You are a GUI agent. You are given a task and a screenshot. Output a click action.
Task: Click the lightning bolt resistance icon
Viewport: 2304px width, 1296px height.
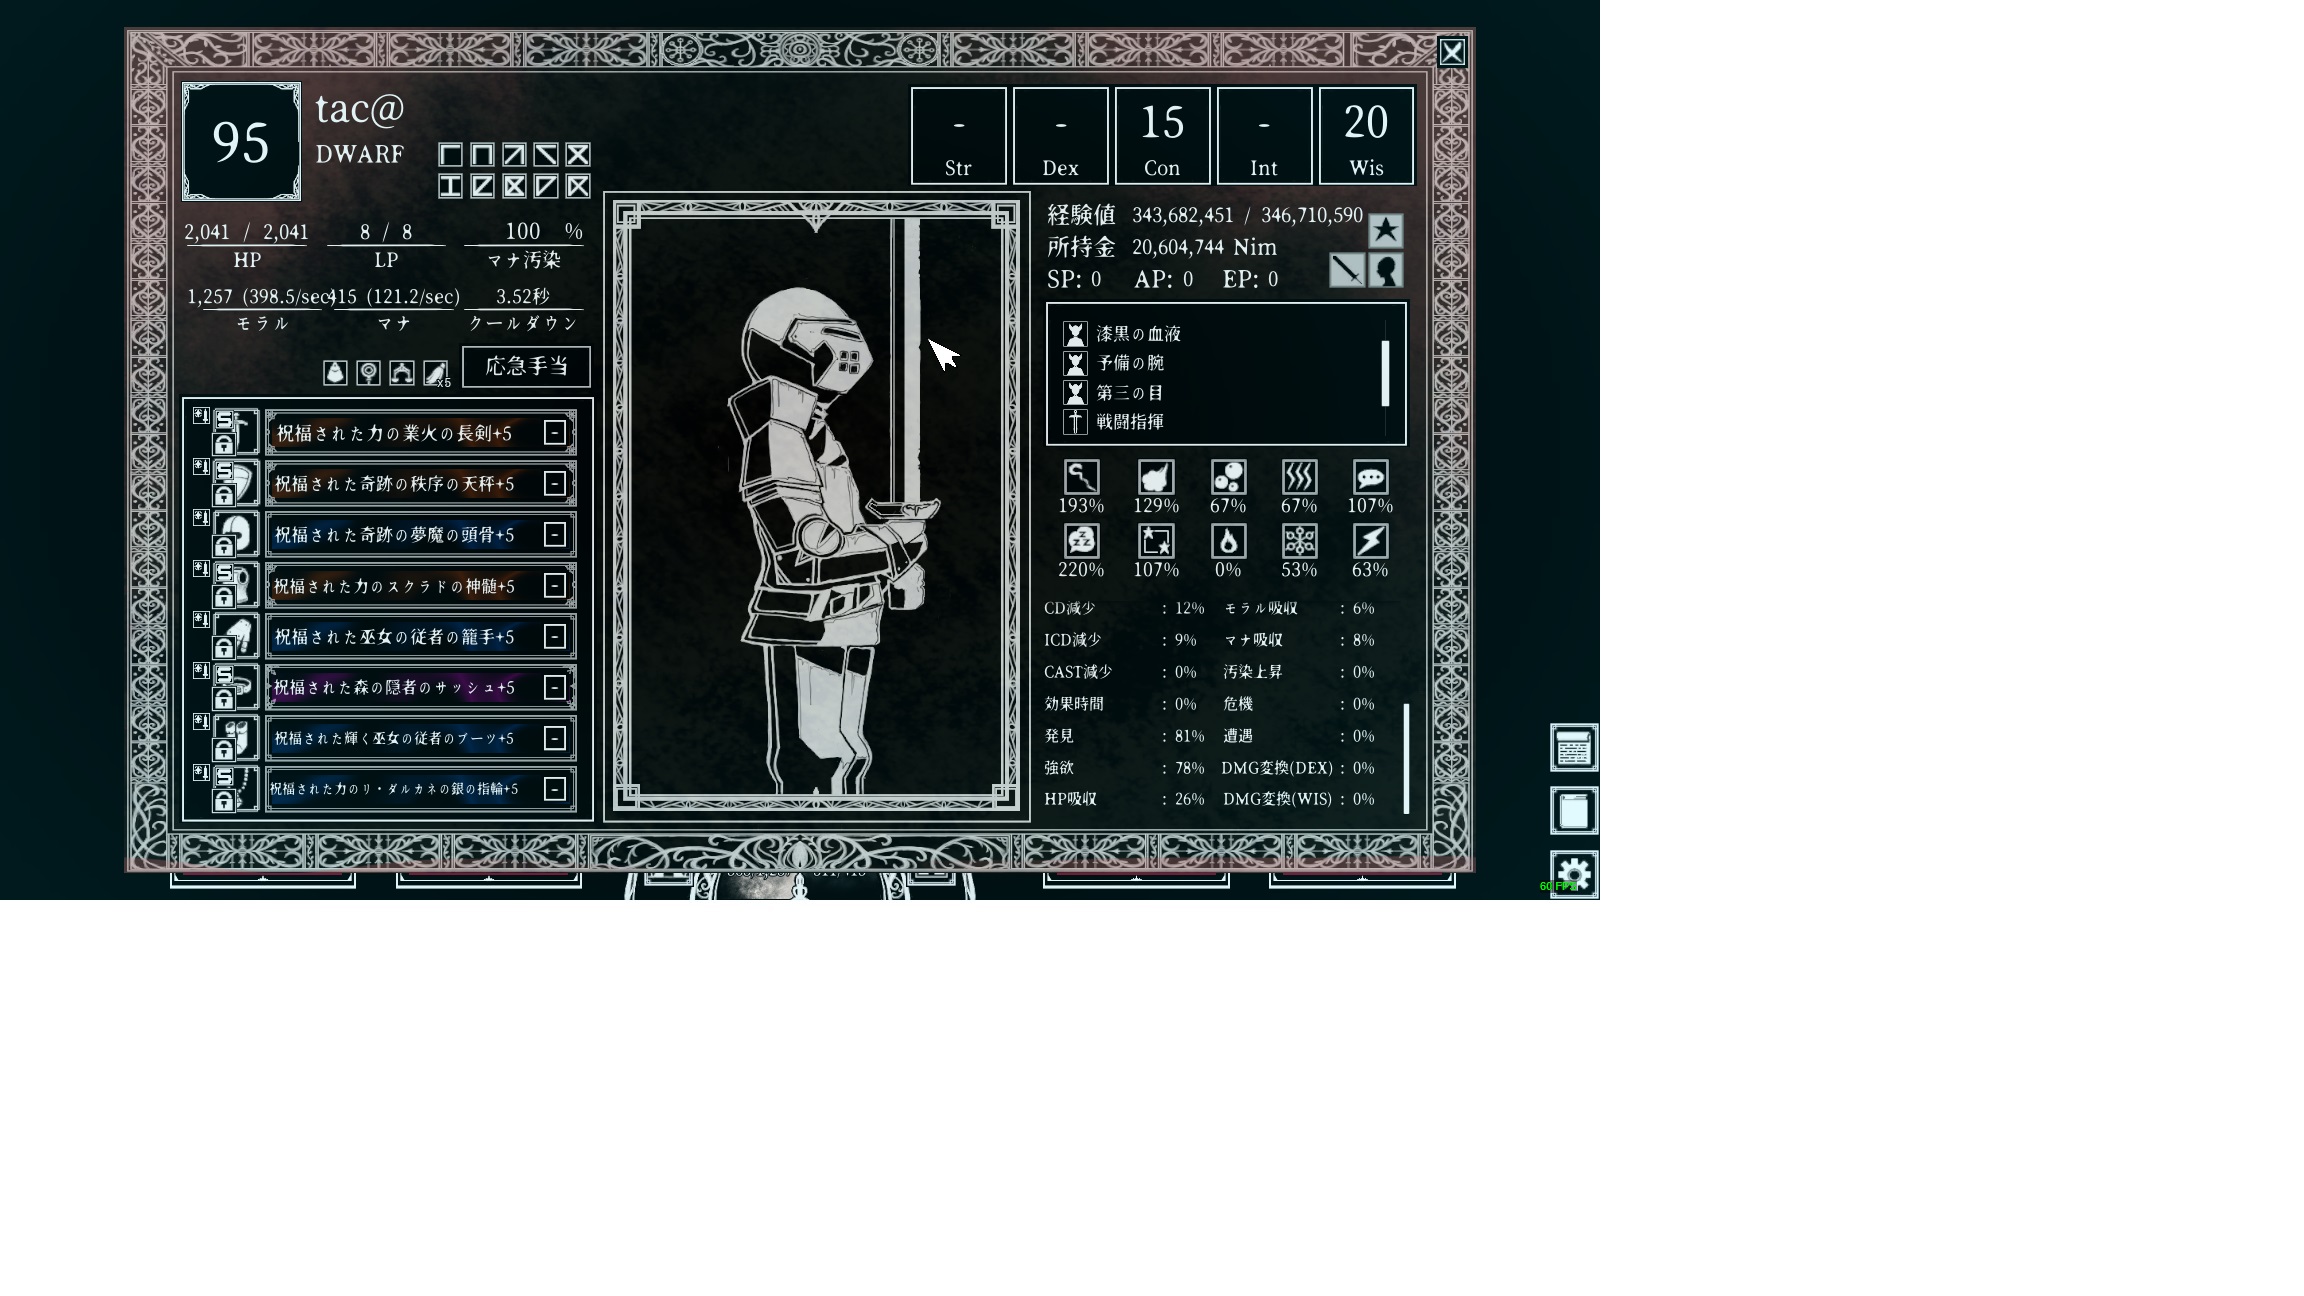point(1369,542)
